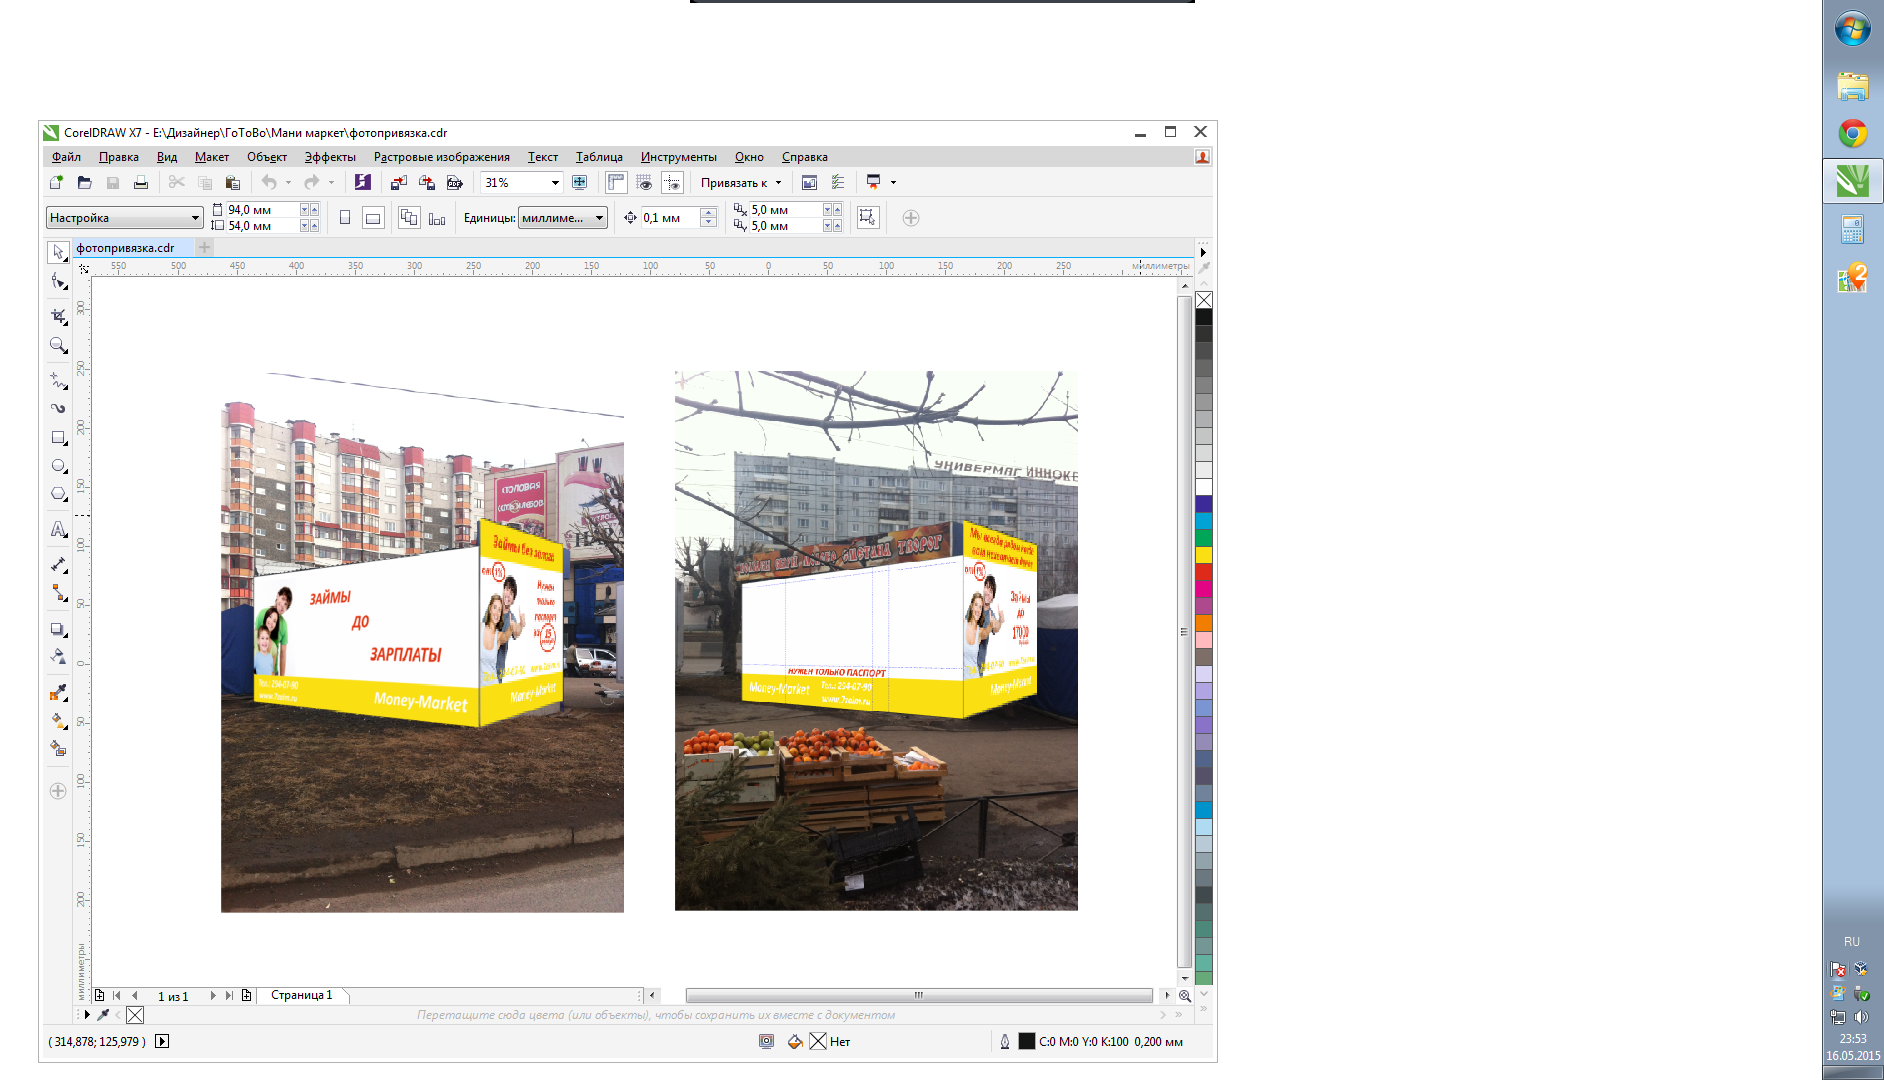Select the Polygon tool
1884x1080 pixels.
point(58,494)
